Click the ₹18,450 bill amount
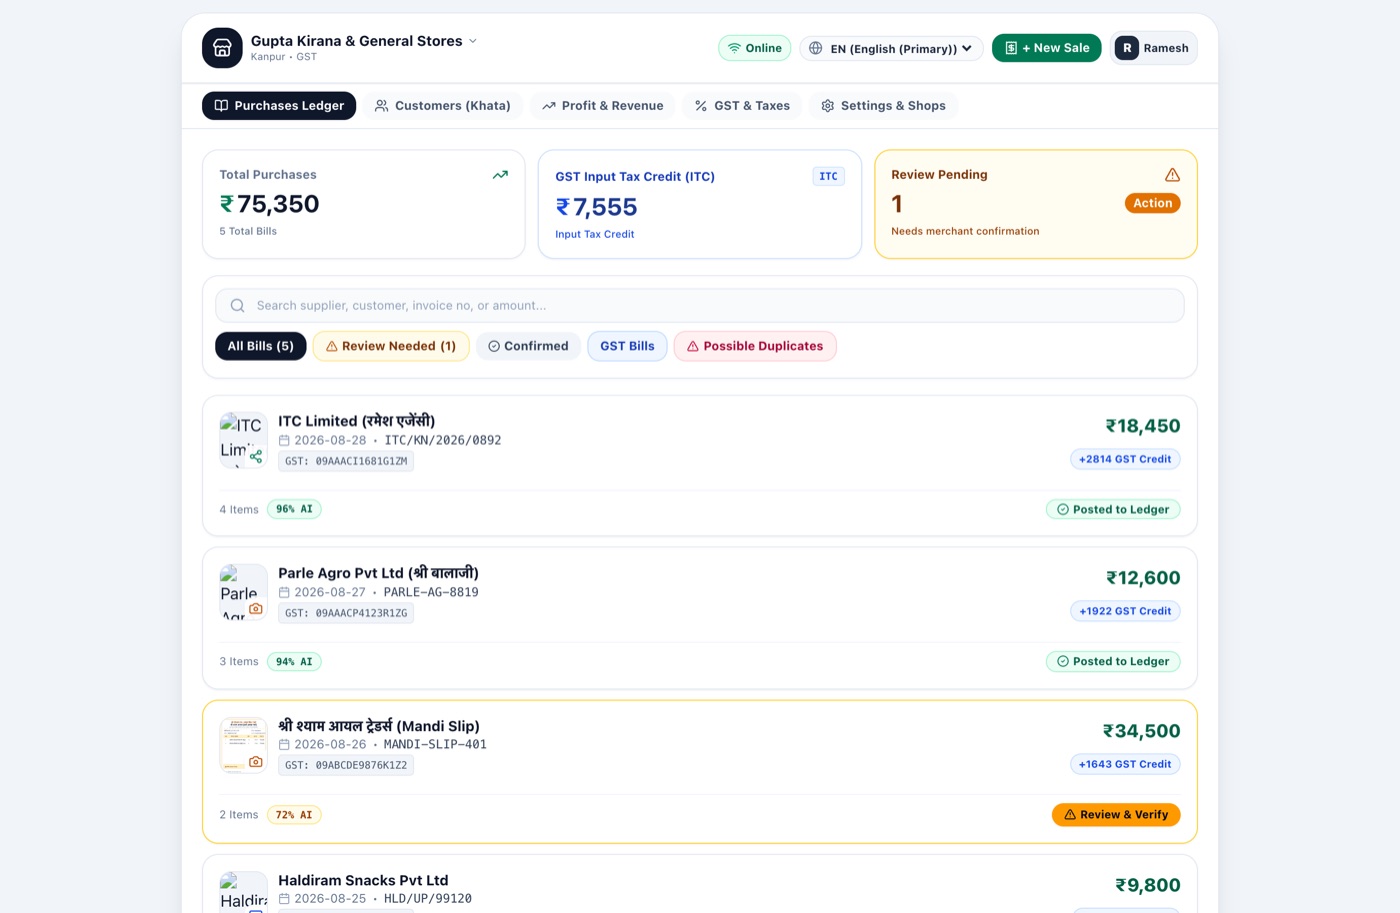The image size is (1400, 913). (x=1143, y=426)
